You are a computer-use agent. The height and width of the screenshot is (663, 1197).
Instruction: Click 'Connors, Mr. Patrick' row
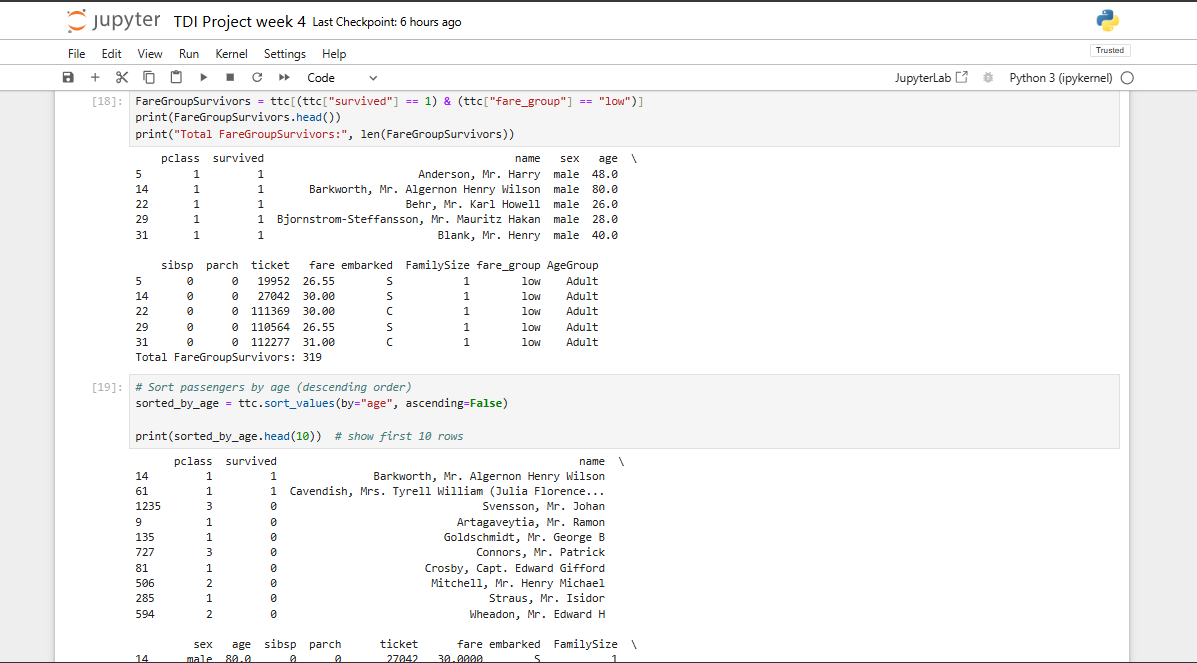370,552
